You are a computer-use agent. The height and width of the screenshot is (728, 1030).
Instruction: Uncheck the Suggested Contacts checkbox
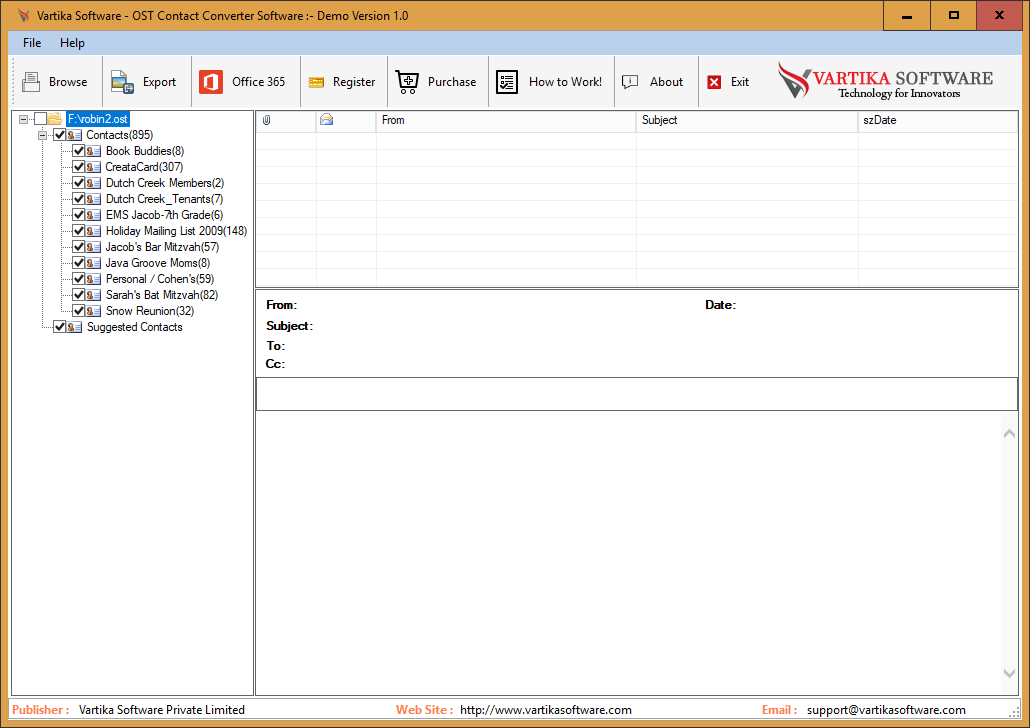[x=60, y=327]
